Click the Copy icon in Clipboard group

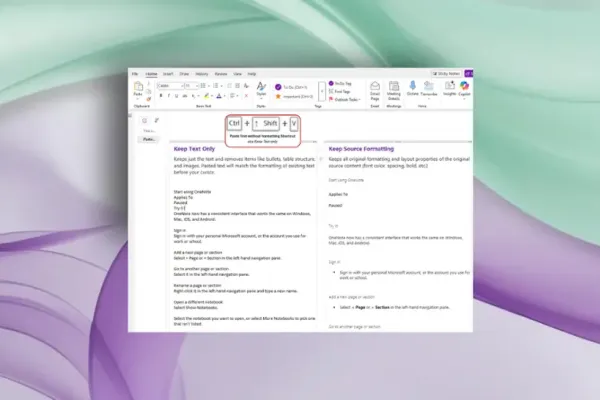149,92
